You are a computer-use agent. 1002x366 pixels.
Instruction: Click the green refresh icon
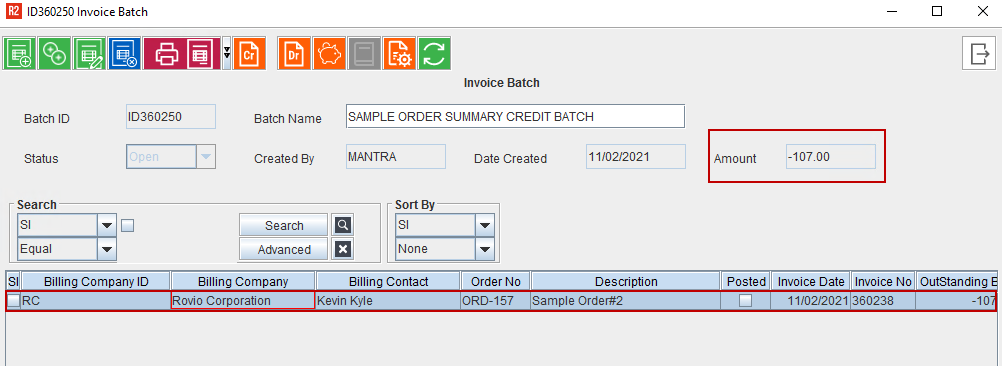point(434,53)
